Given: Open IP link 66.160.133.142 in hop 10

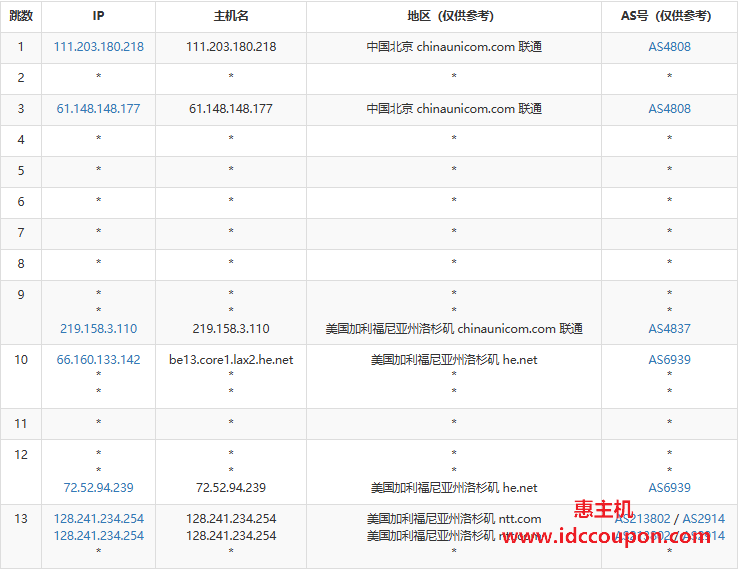Looking at the screenshot, I should coord(98,360).
